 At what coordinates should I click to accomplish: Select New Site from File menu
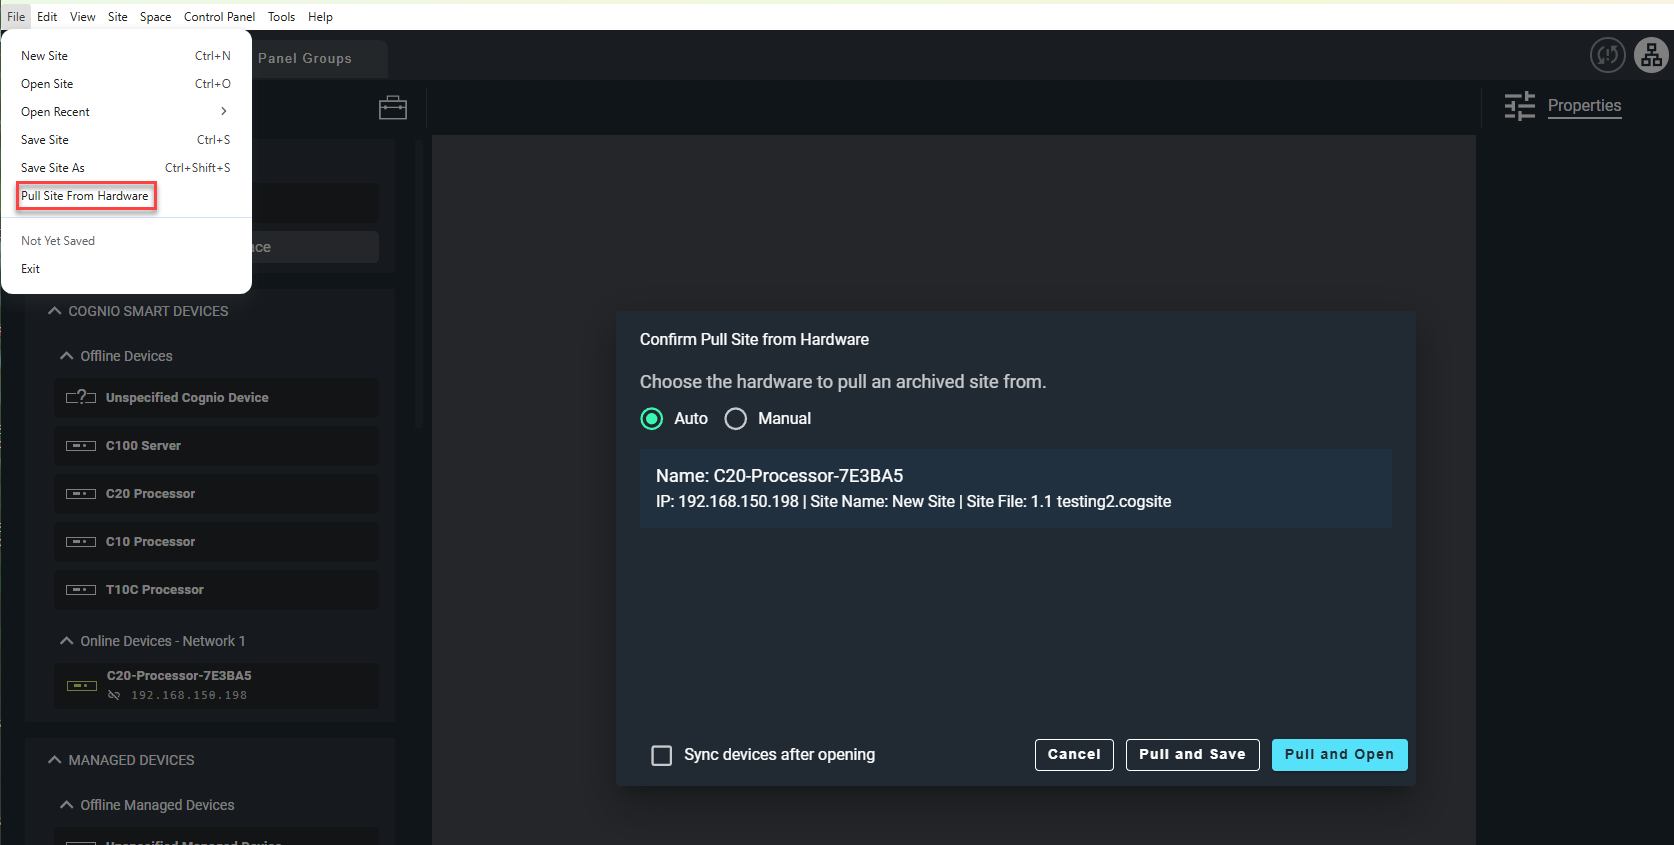[126, 56]
